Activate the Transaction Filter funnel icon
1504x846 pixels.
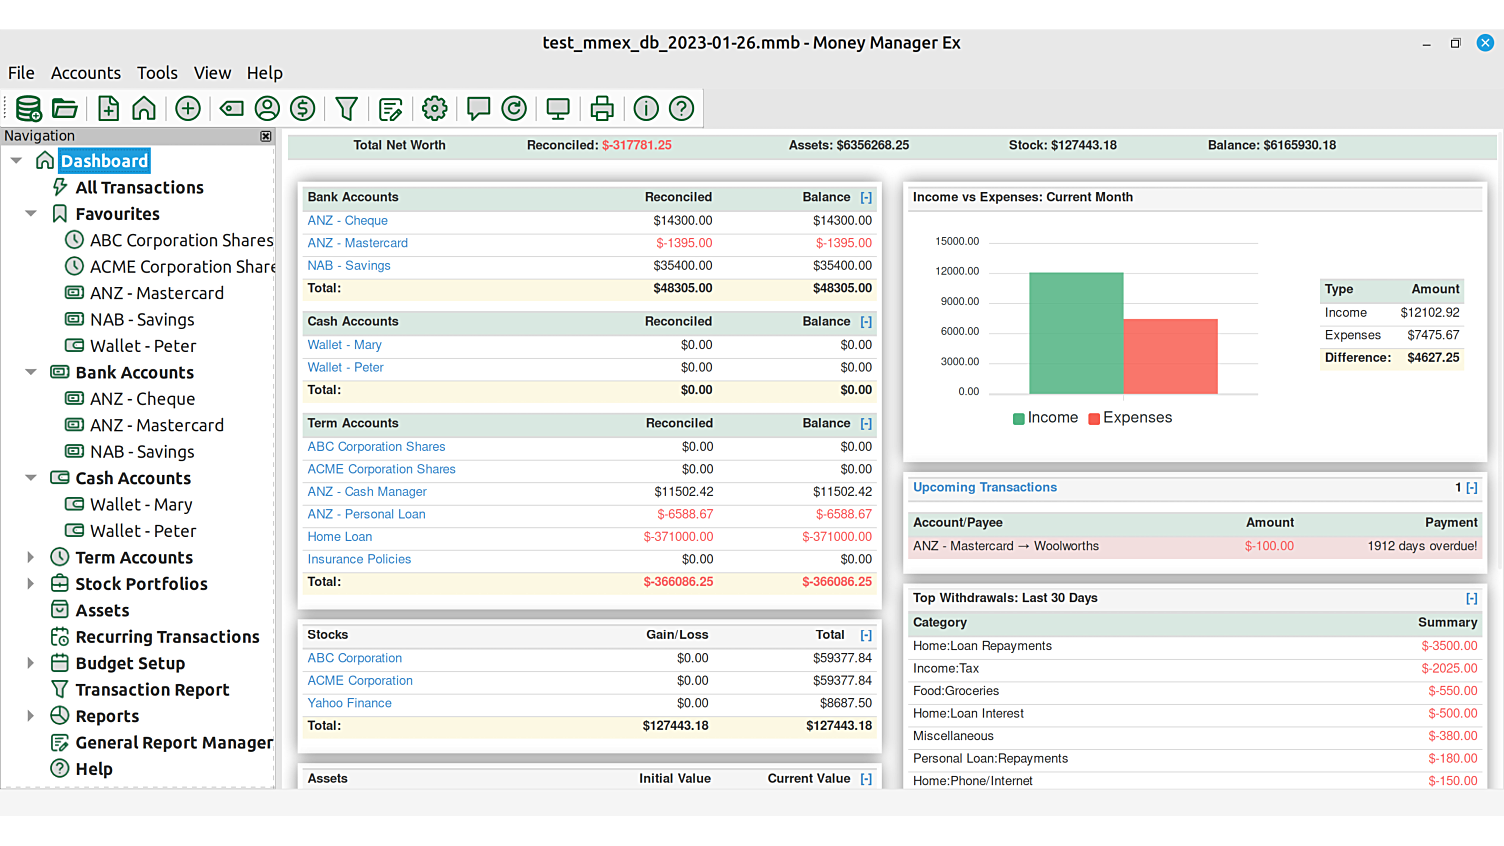click(x=346, y=108)
